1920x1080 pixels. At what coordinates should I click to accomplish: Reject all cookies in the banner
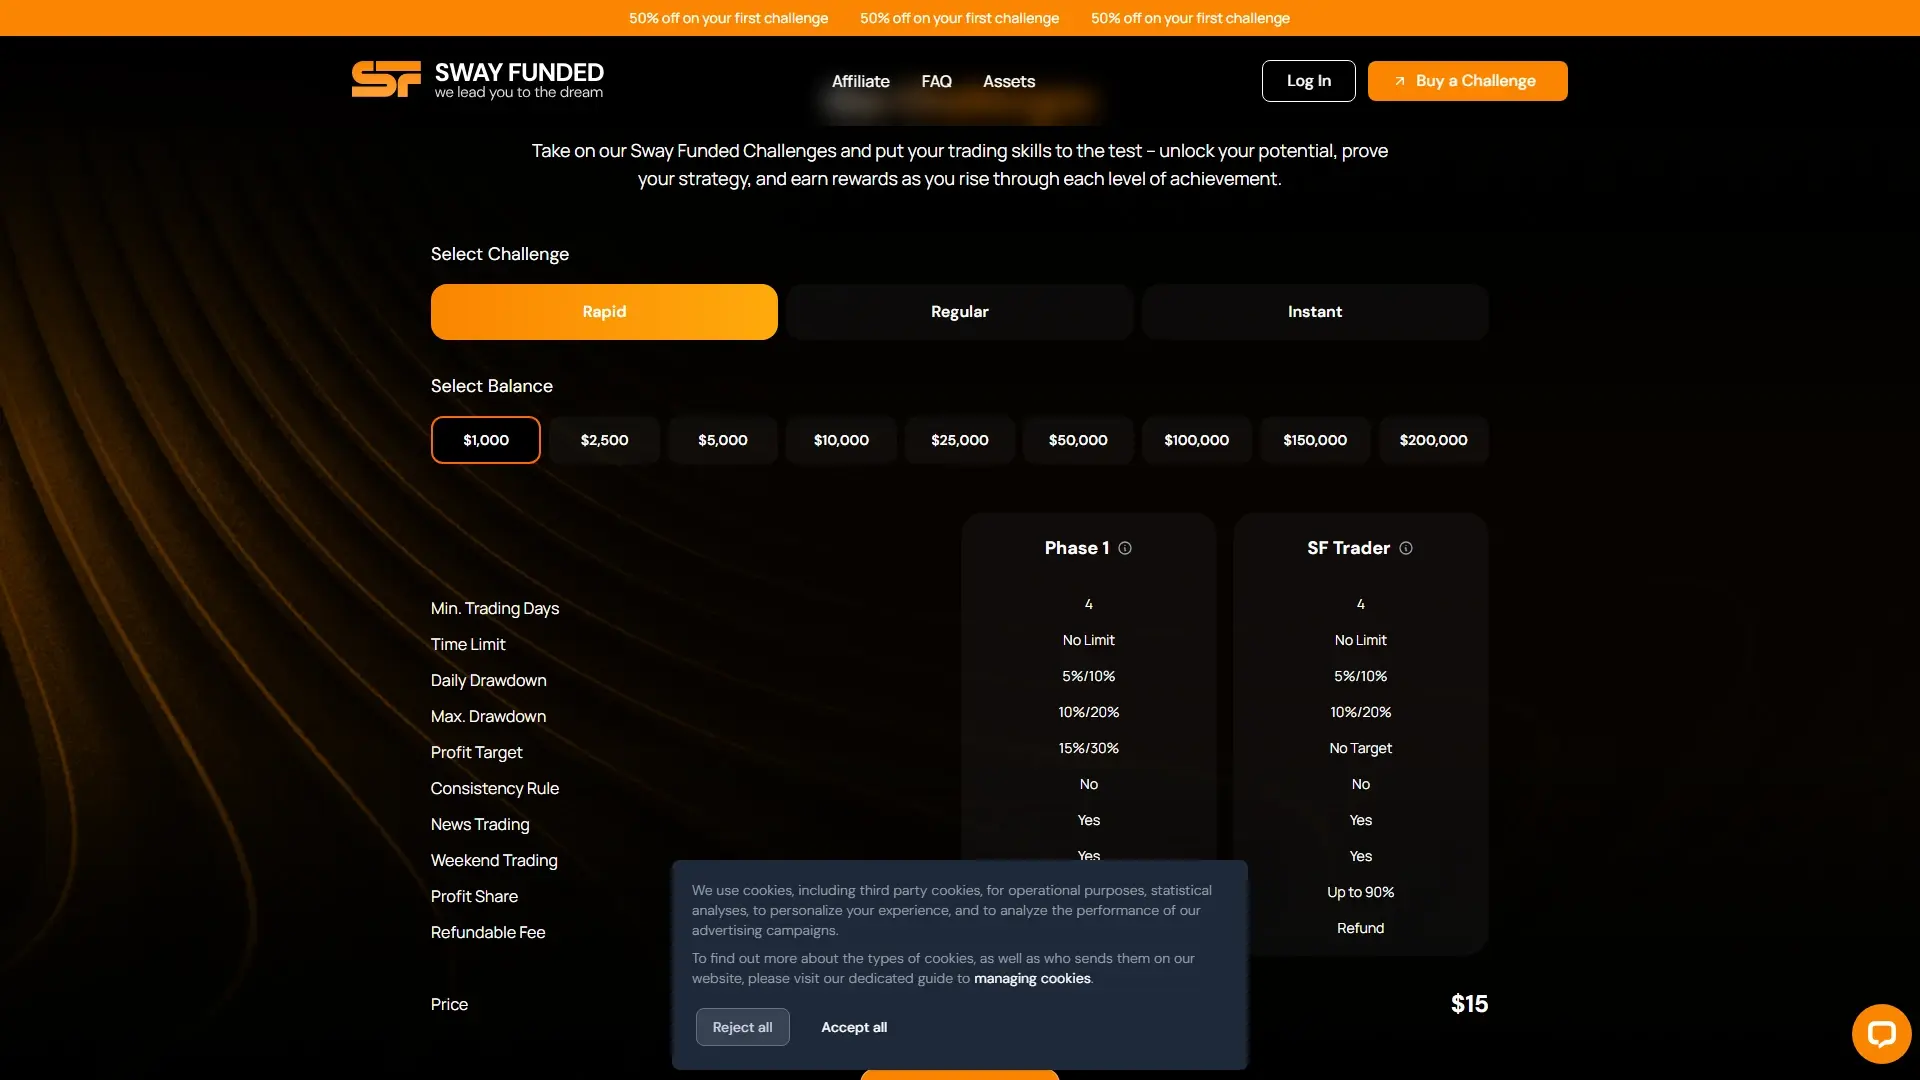click(x=742, y=1027)
